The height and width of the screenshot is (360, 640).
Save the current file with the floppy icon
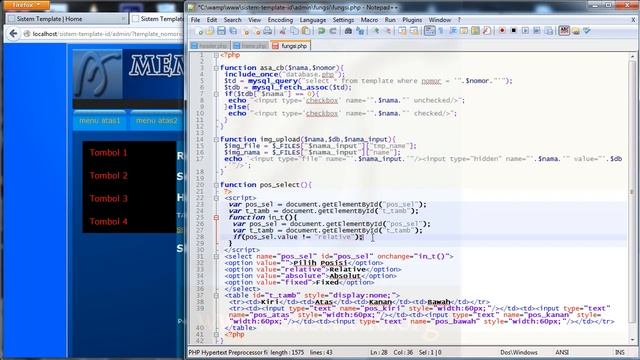click(221, 31)
